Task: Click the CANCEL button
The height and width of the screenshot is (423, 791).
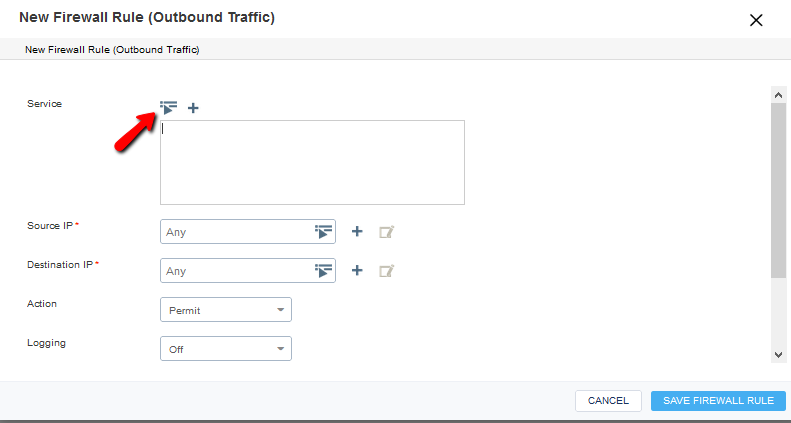Action: [x=608, y=401]
